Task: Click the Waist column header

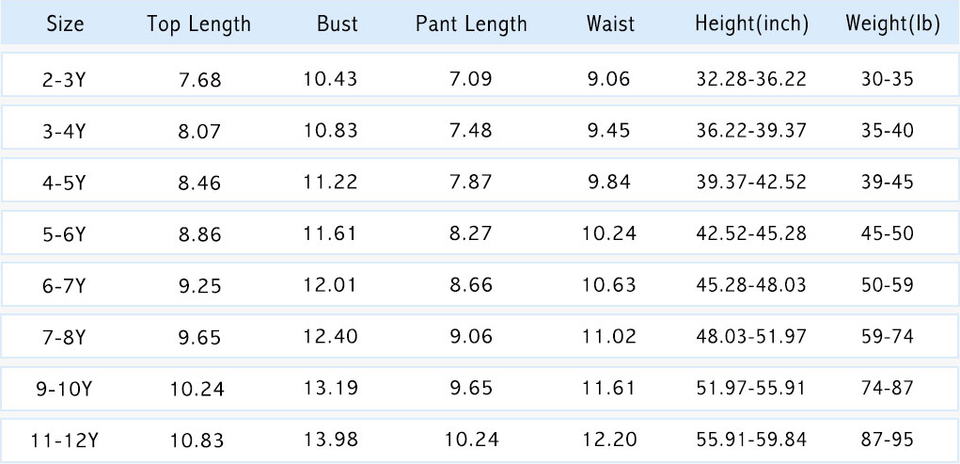Action: tap(610, 24)
